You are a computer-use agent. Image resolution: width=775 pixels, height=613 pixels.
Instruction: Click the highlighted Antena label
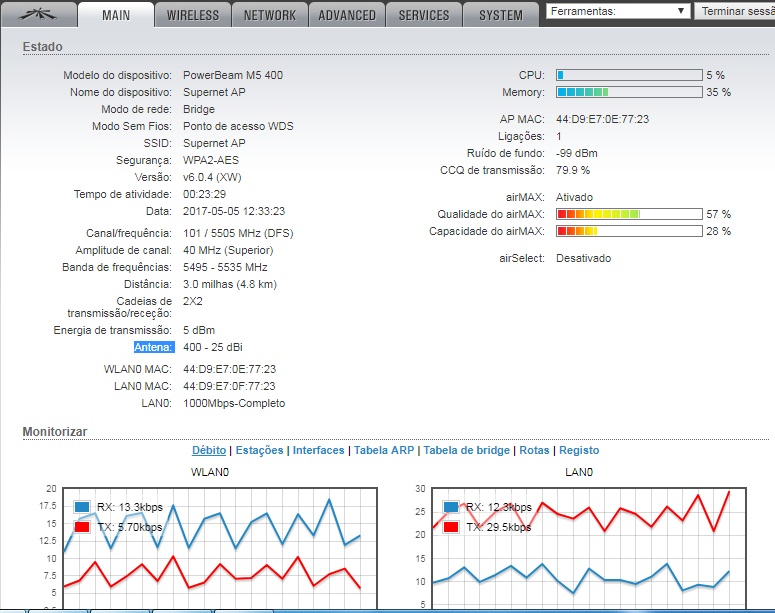click(154, 347)
